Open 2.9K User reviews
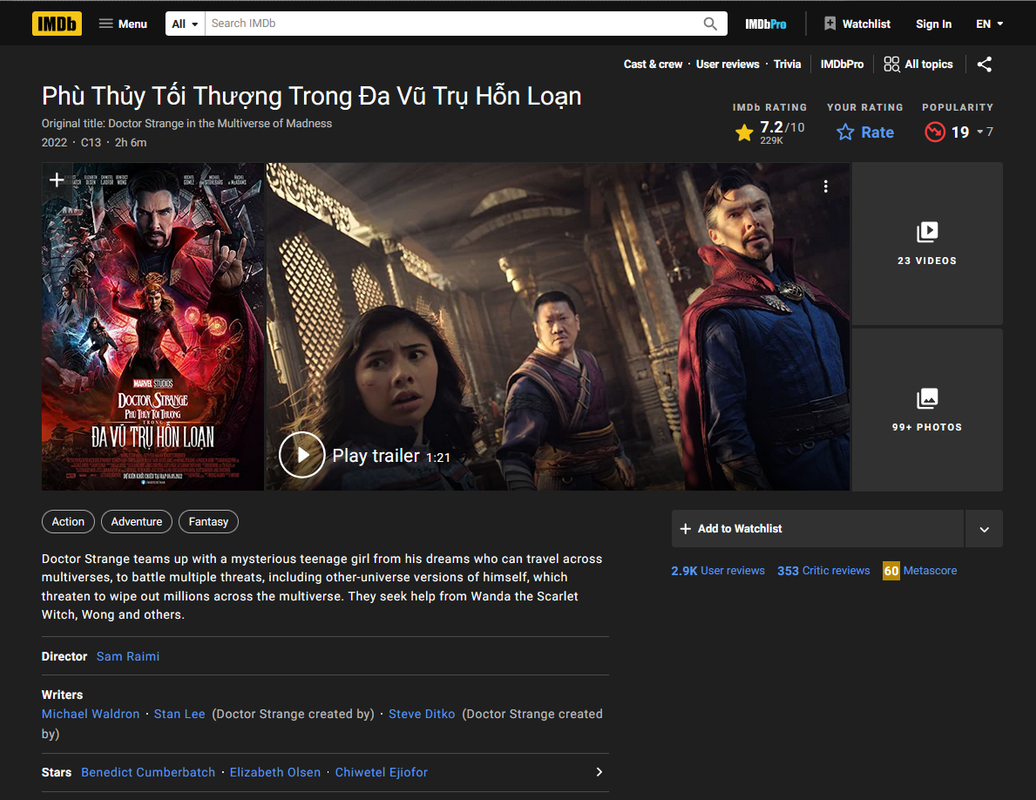 (718, 570)
